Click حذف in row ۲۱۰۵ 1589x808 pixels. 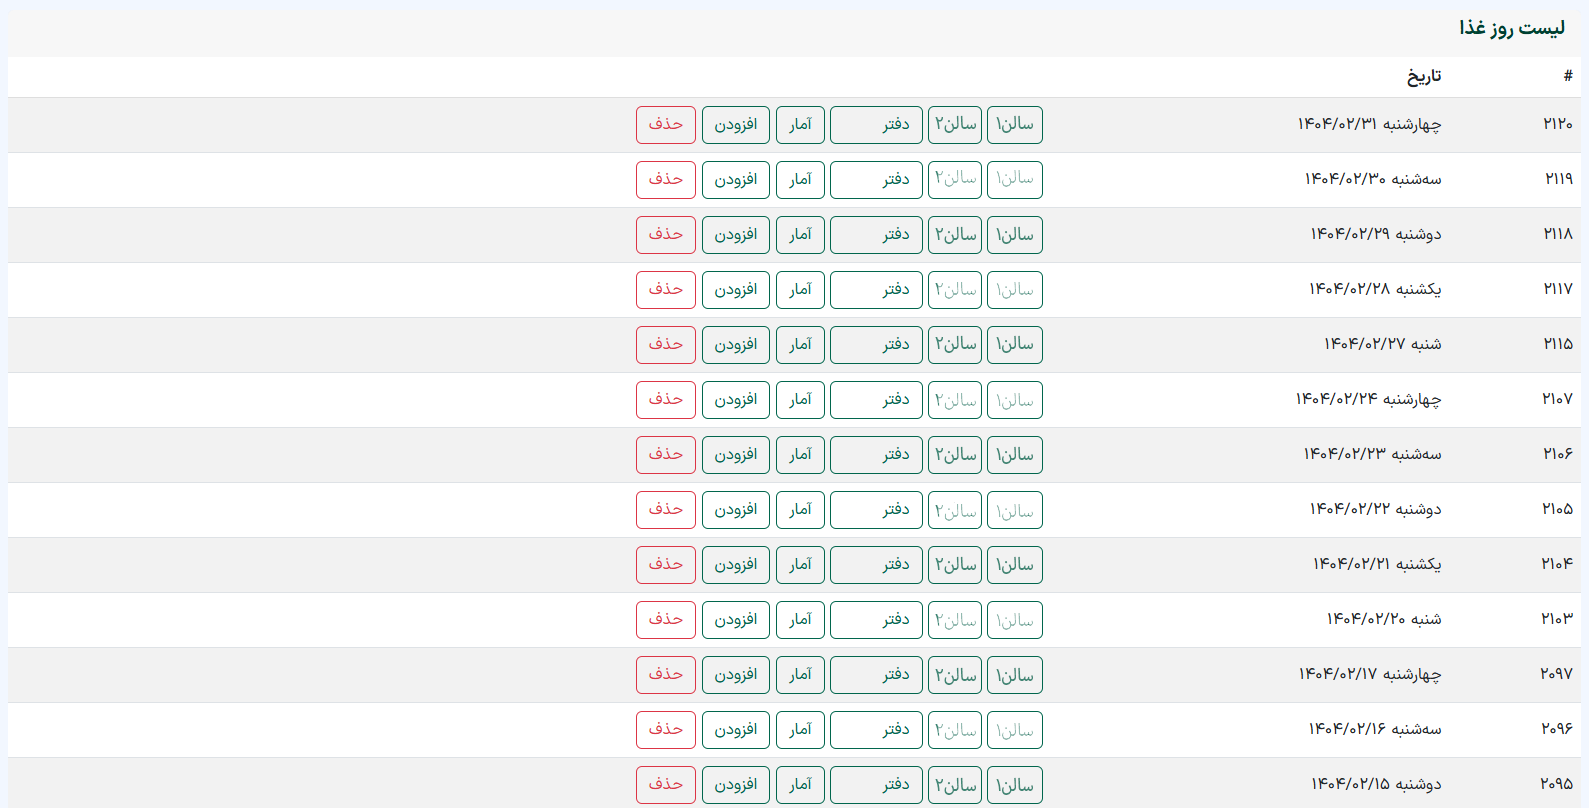666,510
